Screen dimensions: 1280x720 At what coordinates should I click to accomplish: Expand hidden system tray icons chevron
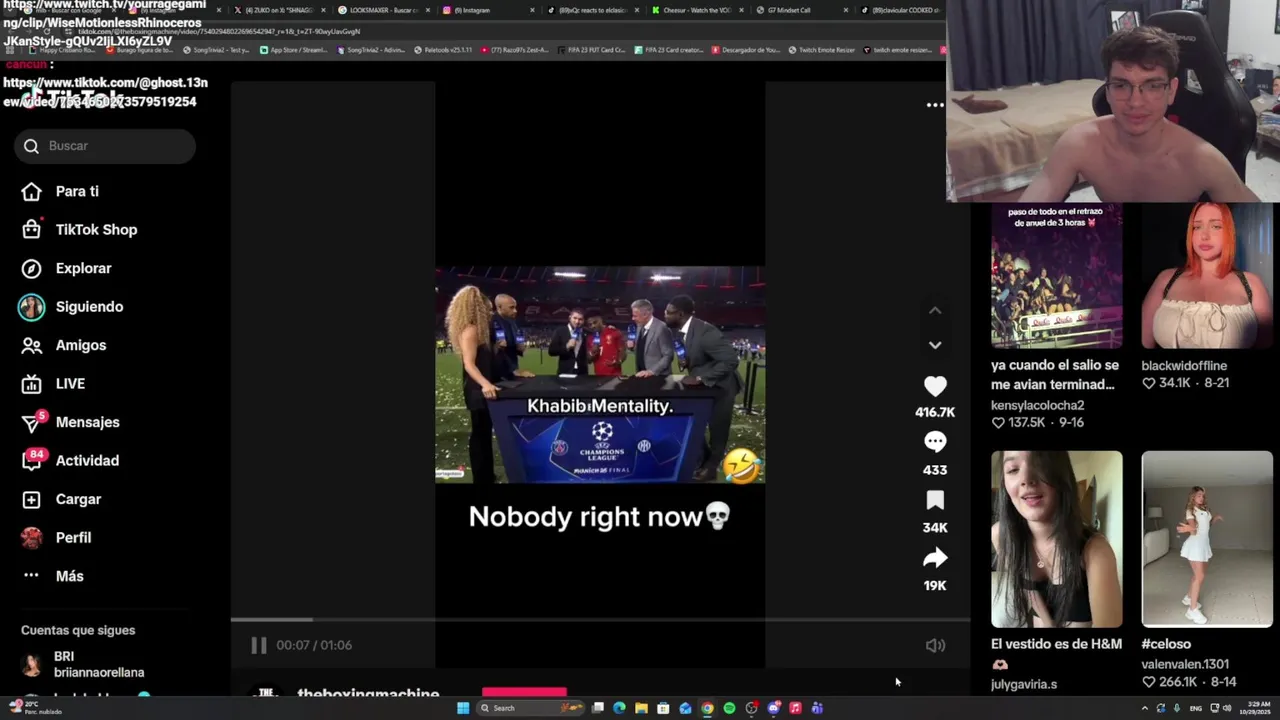pyautogui.click(x=1145, y=708)
